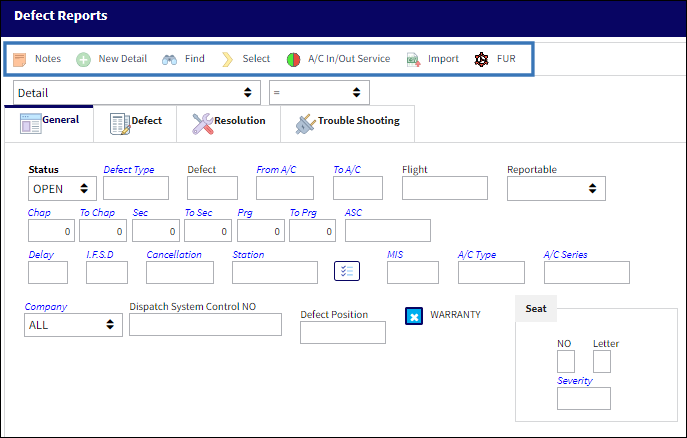Open the Detail dropdown
The height and width of the screenshot is (438, 687).
tap(137, 92)
